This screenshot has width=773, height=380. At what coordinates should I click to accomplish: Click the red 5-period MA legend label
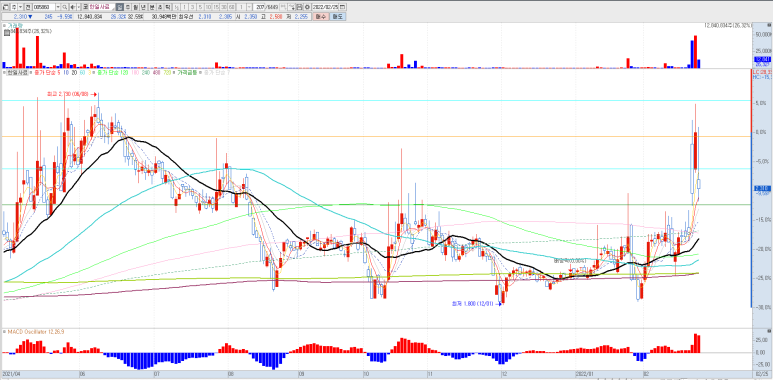59,72
